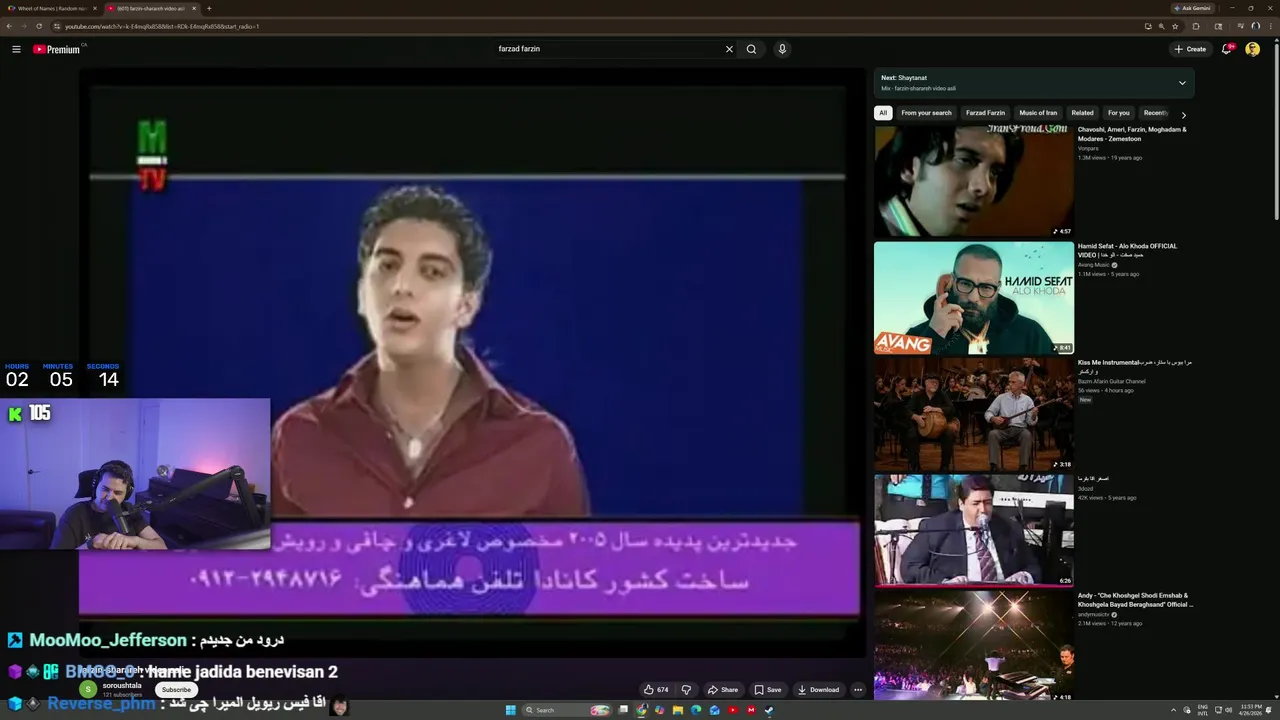
Task: Open Chavoshi, Ameri, Farzin Zemestoon title
Action: [1132, 134]
